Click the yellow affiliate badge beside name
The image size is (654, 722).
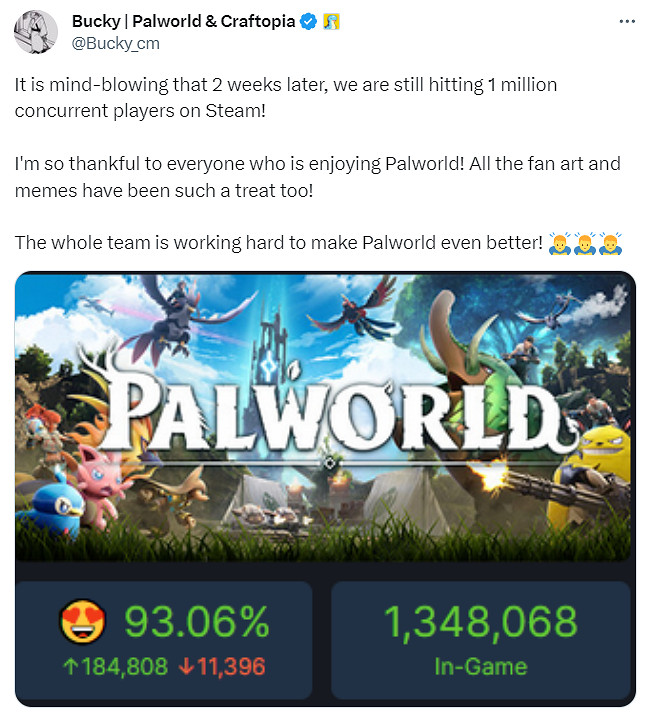point(331,21)
